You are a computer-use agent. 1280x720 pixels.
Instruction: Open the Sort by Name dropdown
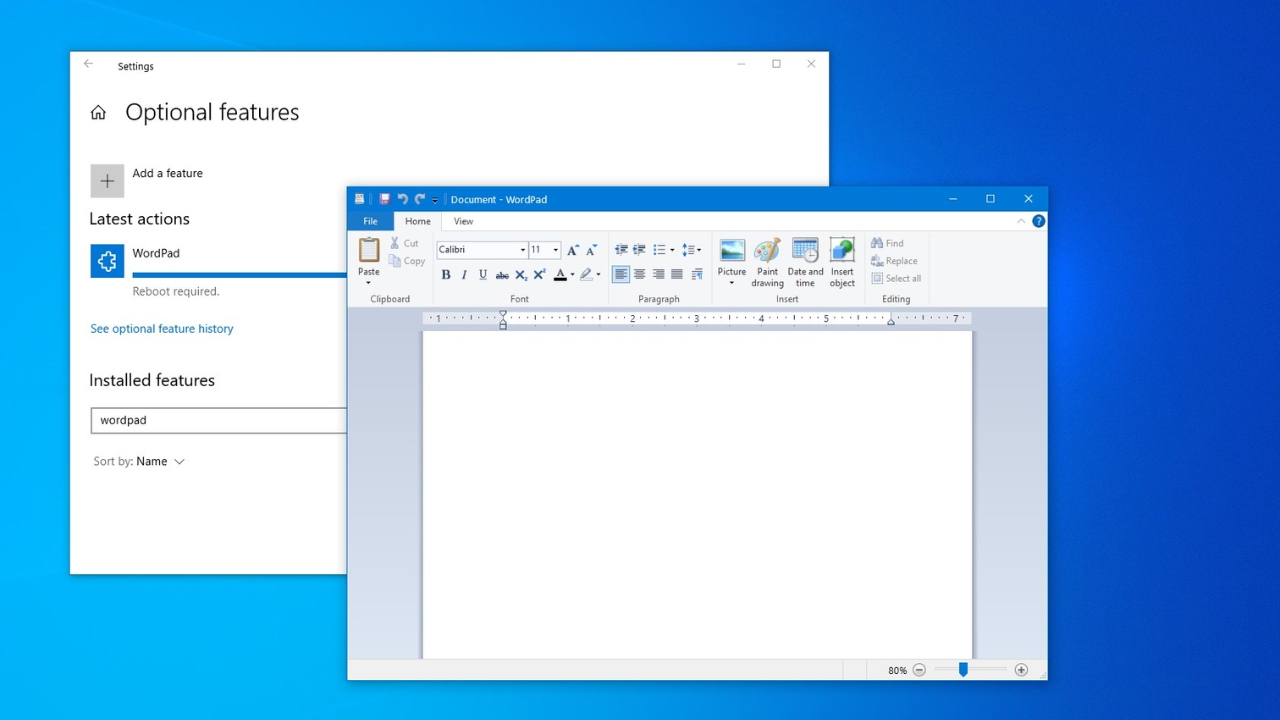click(x=139, y=462)
